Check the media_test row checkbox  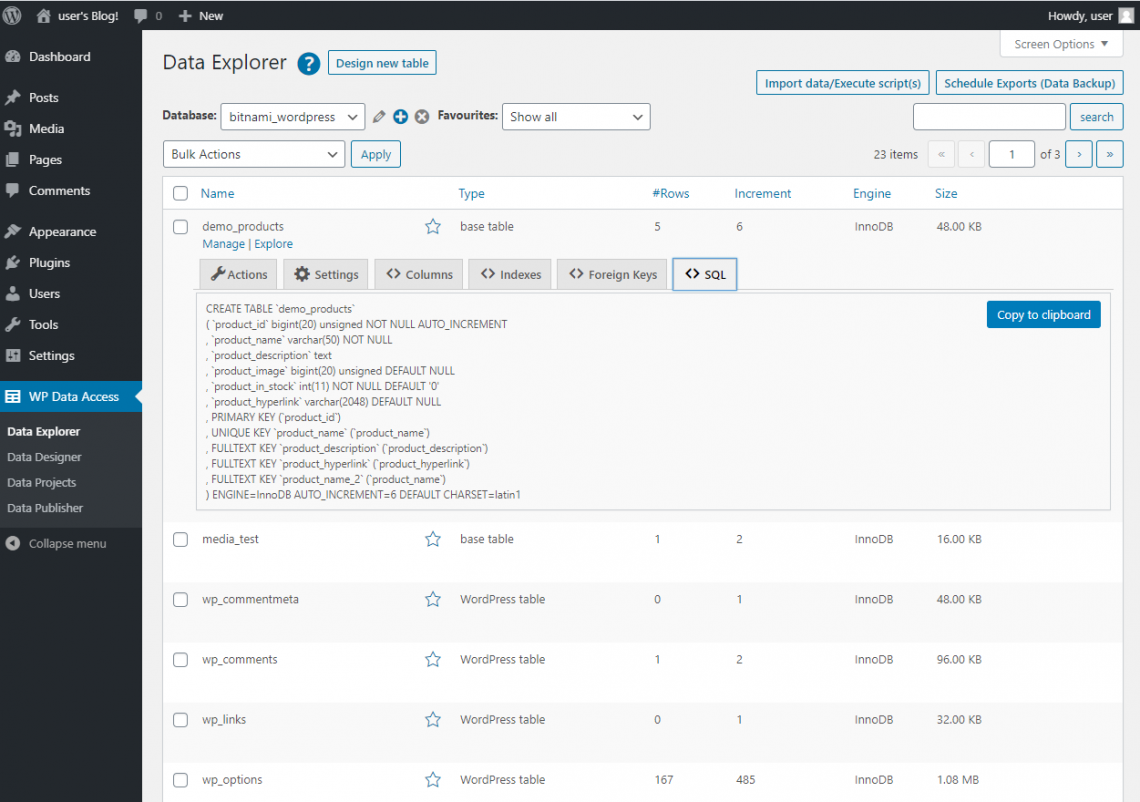tap(180, 540)
